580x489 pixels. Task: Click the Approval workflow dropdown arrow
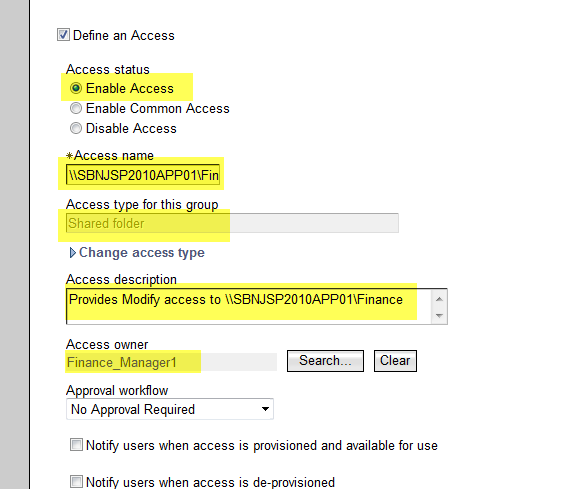tap(265, 409)
